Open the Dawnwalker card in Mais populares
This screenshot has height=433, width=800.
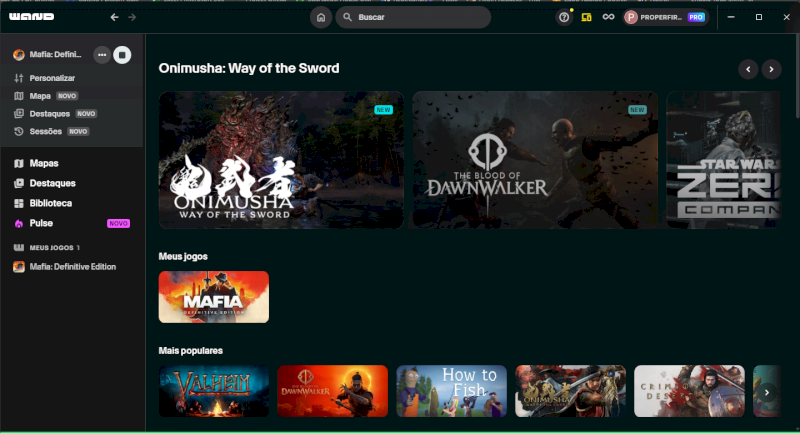click(333, 391)
